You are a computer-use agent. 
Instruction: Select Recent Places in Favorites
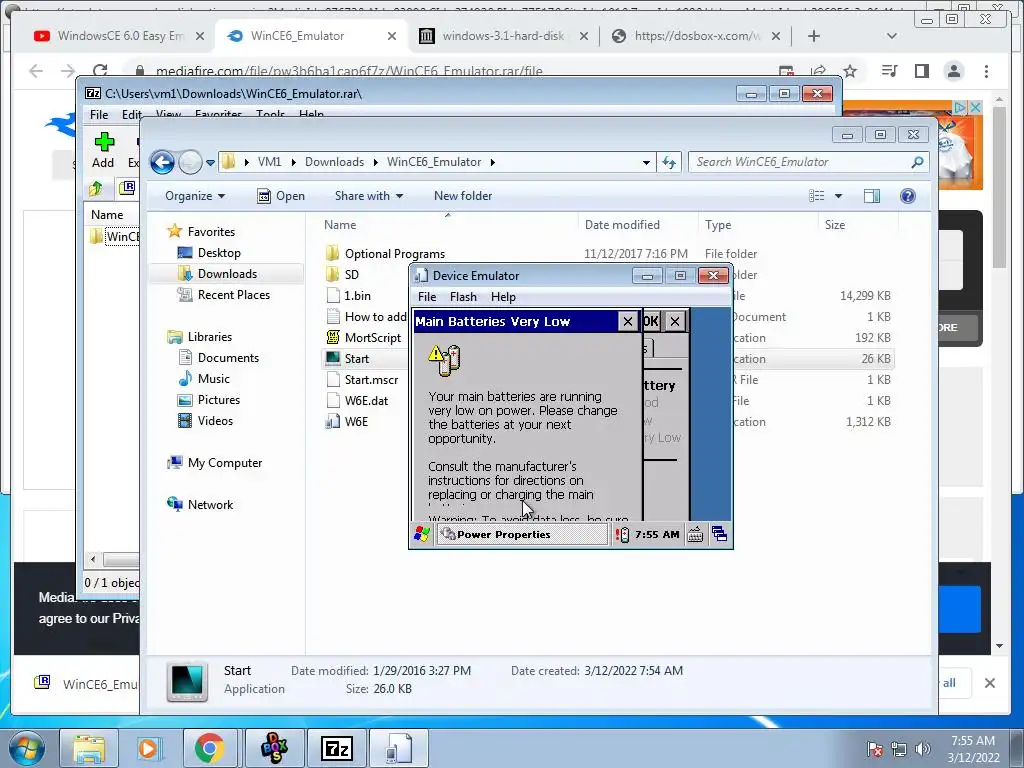click(x=234, y=295)
